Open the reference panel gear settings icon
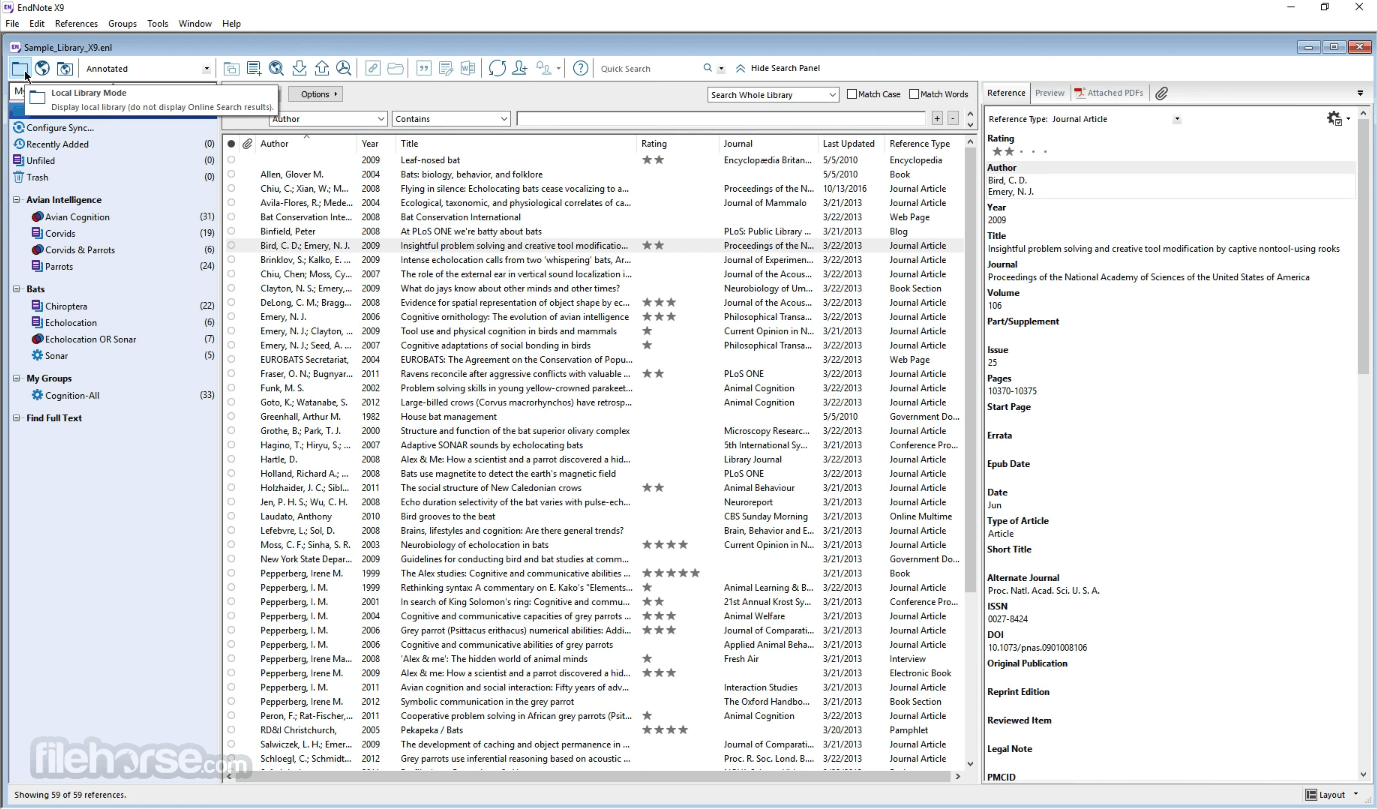This screenshot has height=809, width=1377. point(1334,119)
